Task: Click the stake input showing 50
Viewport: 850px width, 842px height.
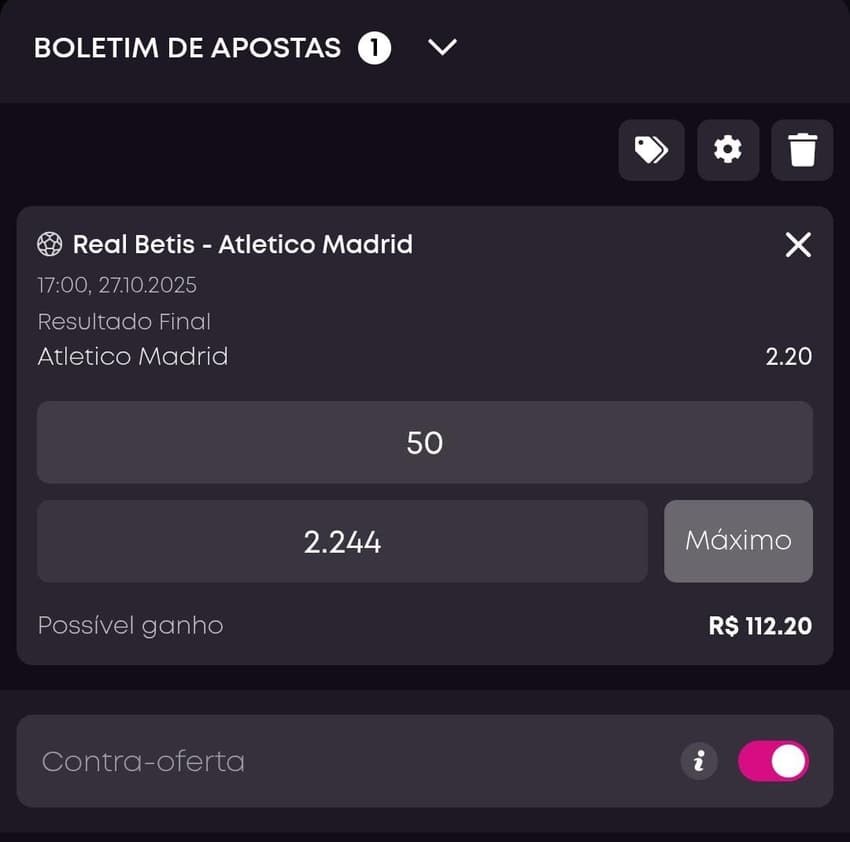Action: pyautogui.click(x=424, y=442)
